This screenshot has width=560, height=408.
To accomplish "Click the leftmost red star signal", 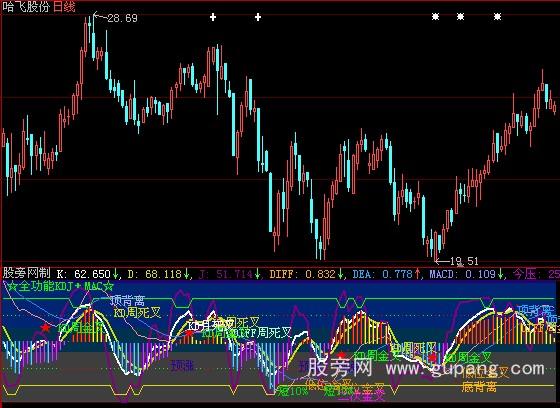I will (45, 327).
